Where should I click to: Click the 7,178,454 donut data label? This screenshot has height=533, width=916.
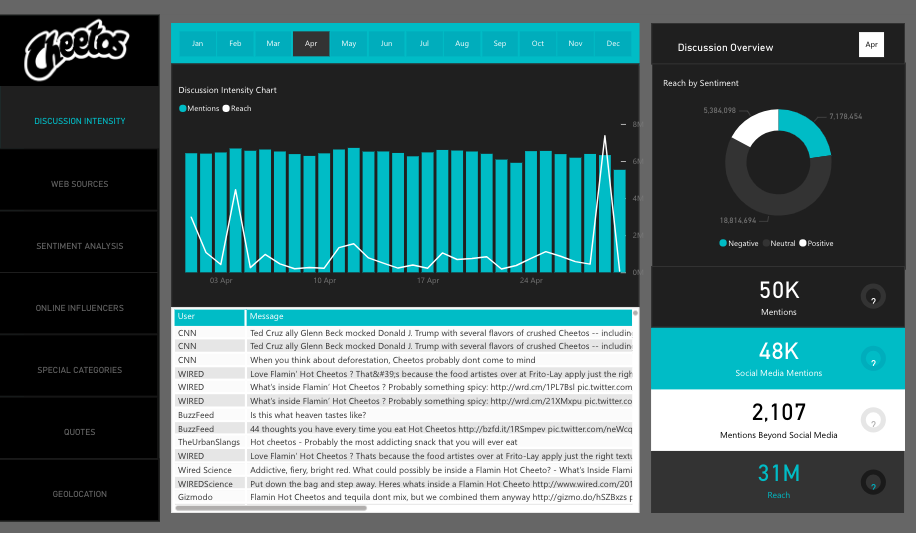coord(845,116)
